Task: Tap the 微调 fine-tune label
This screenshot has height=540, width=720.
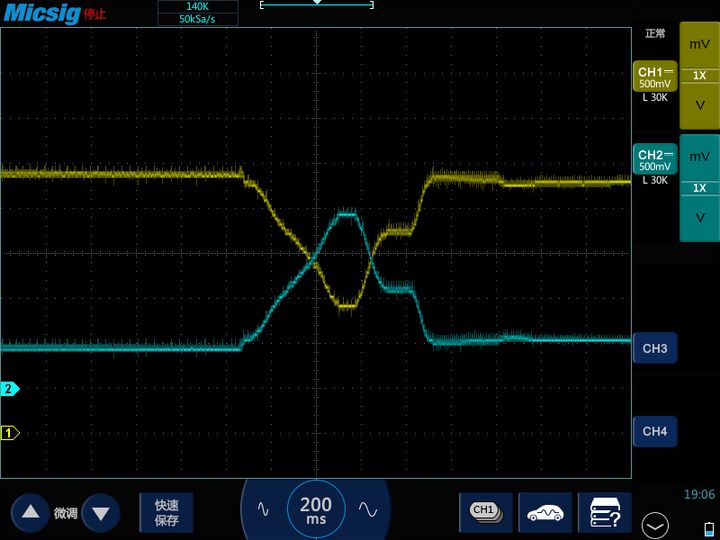Action: tap(65, 513)
